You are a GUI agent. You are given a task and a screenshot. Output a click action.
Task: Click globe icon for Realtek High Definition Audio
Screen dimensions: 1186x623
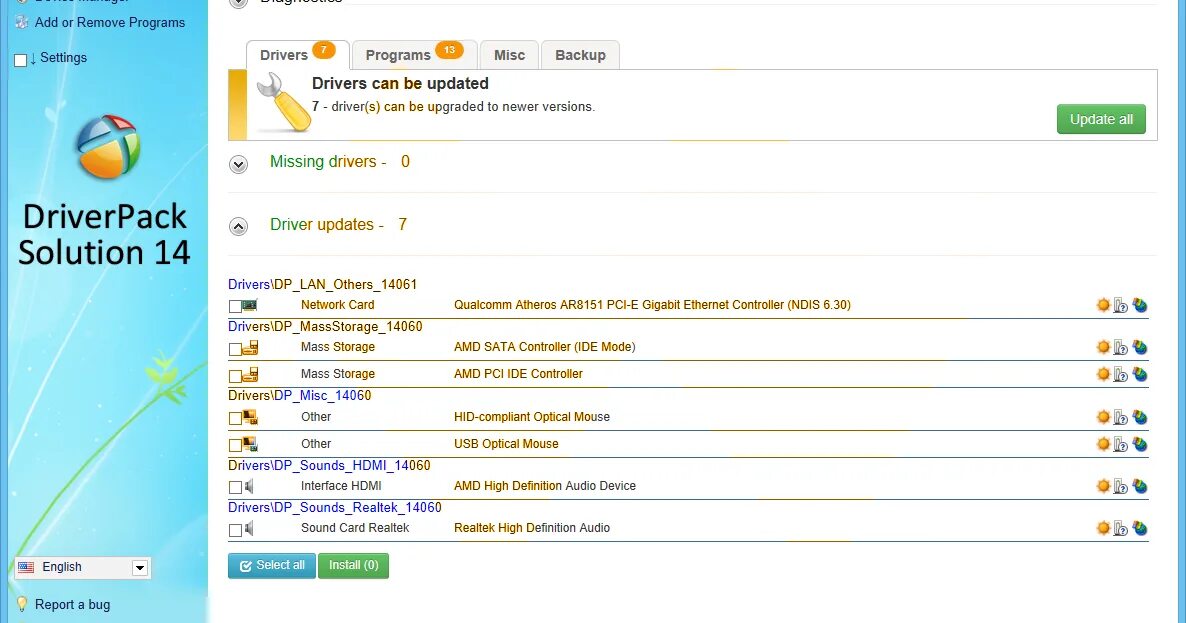(x=1140, y=528)
